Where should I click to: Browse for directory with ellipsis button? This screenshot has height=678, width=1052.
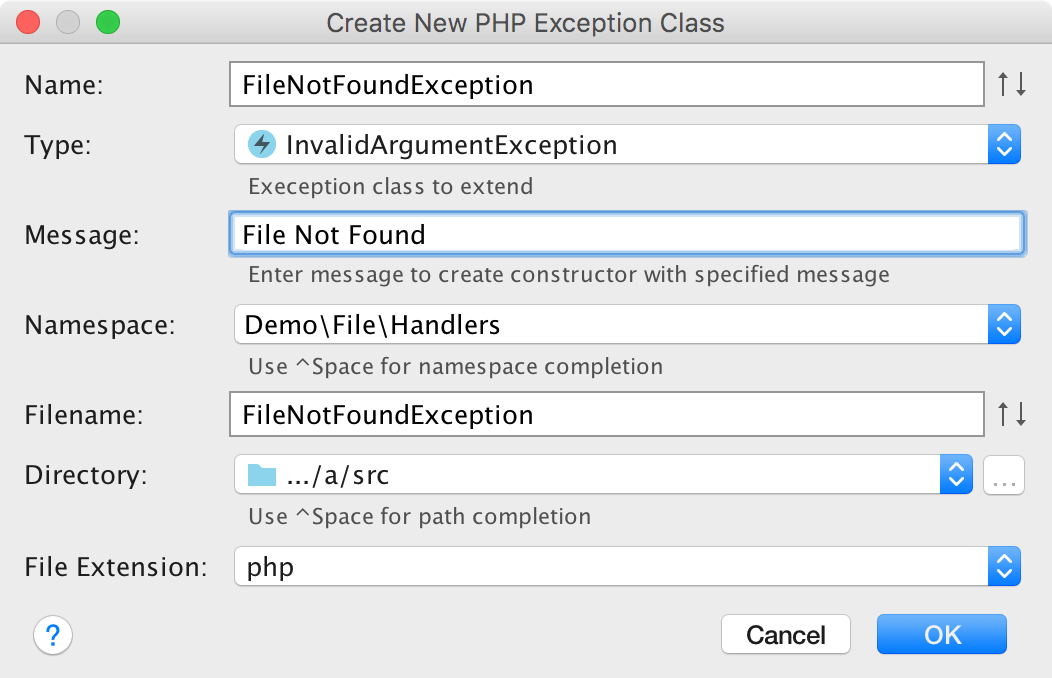point(1003,475)
